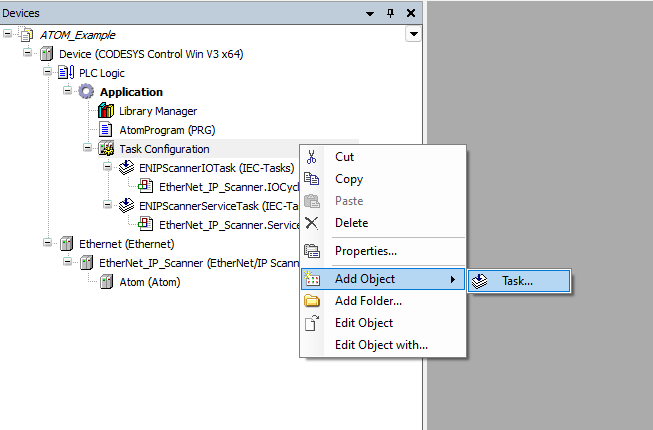Click the EtherNet_IP_Scanner.Service call icon

(145, 224)
